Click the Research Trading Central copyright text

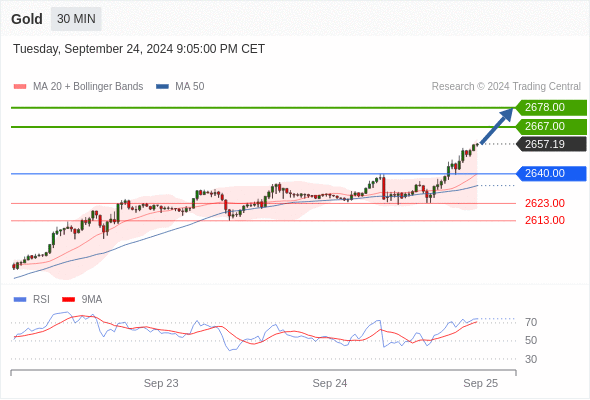tap(506, 87)
